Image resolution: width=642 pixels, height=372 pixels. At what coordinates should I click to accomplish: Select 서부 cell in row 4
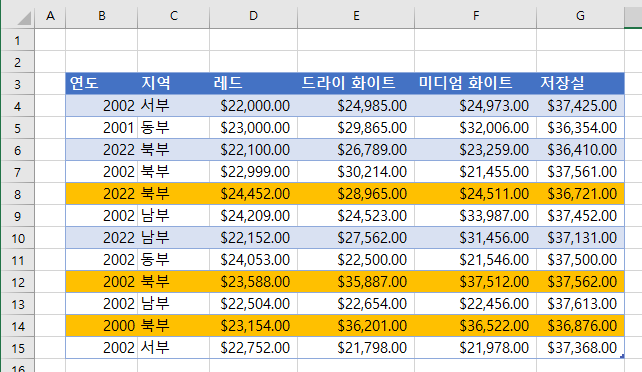click(x=174, y=106)
